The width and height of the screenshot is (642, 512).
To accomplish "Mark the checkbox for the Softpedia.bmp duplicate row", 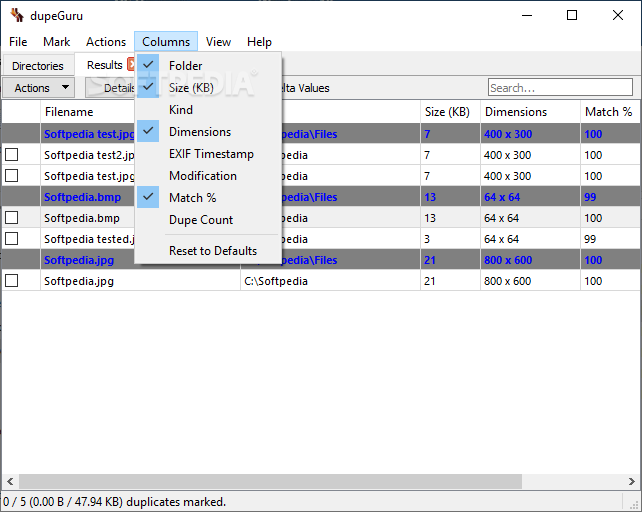I will point(11,217).
